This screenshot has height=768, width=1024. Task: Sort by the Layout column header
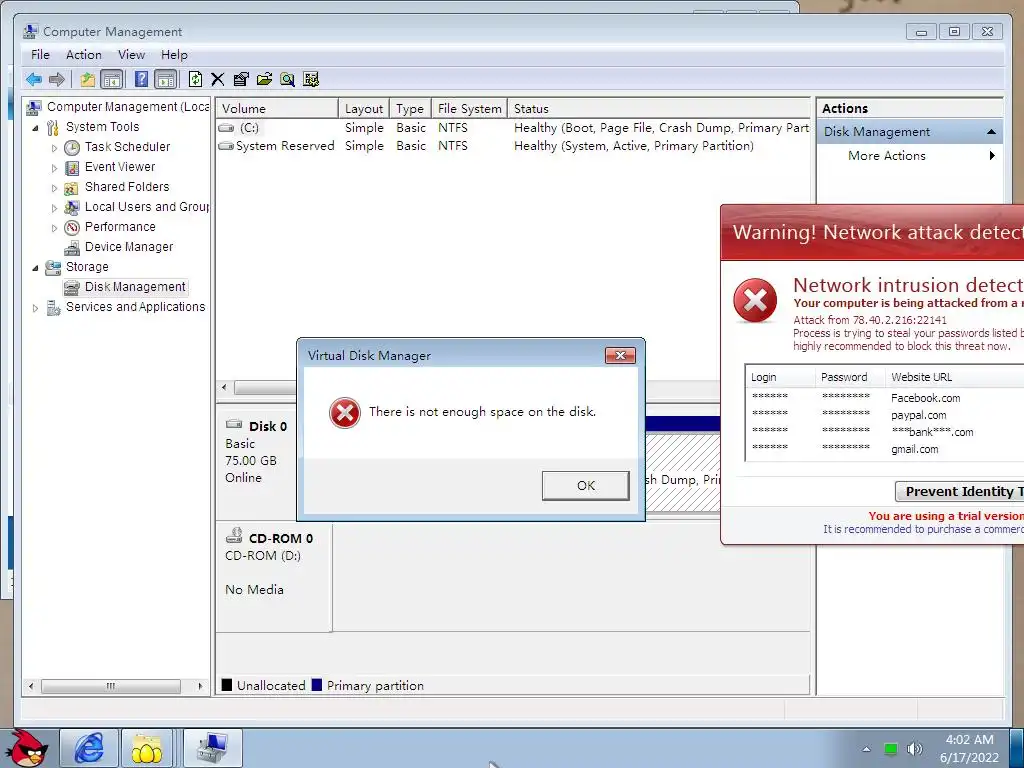[364, 108]
